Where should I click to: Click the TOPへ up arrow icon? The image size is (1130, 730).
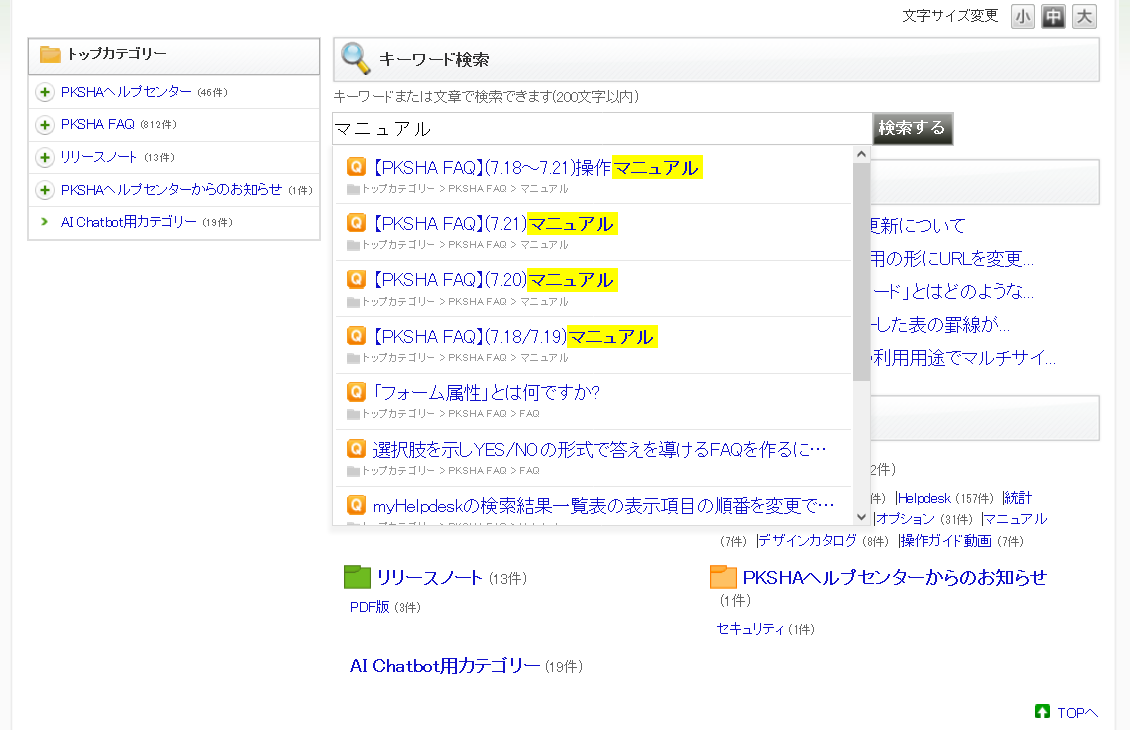(x=1042, y=712)
